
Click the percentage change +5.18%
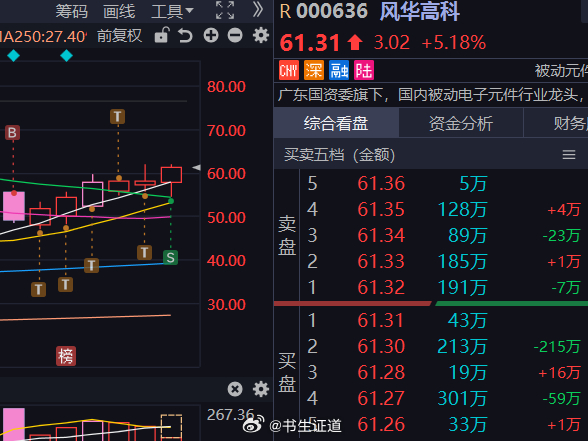[x=454, y=42]
